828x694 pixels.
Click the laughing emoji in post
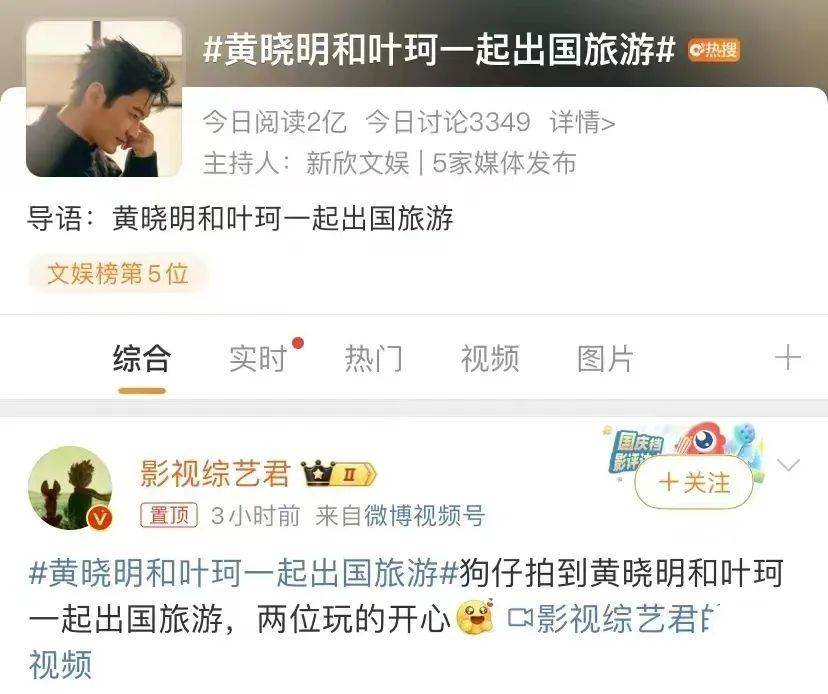pos(475,617)
